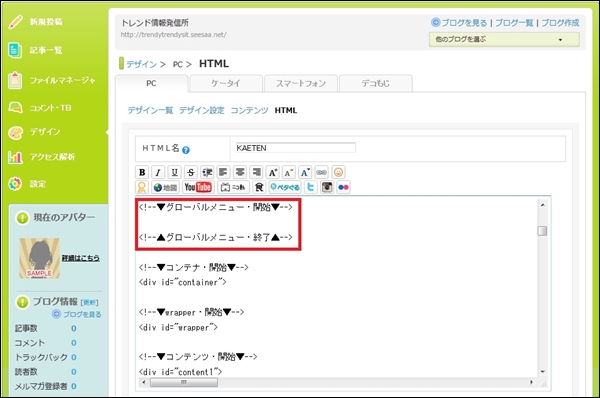600x398 pixels.
Task: Toggle bold formatting in the editor toolbar
Action: pyautogui.click(x=142, y=172)
